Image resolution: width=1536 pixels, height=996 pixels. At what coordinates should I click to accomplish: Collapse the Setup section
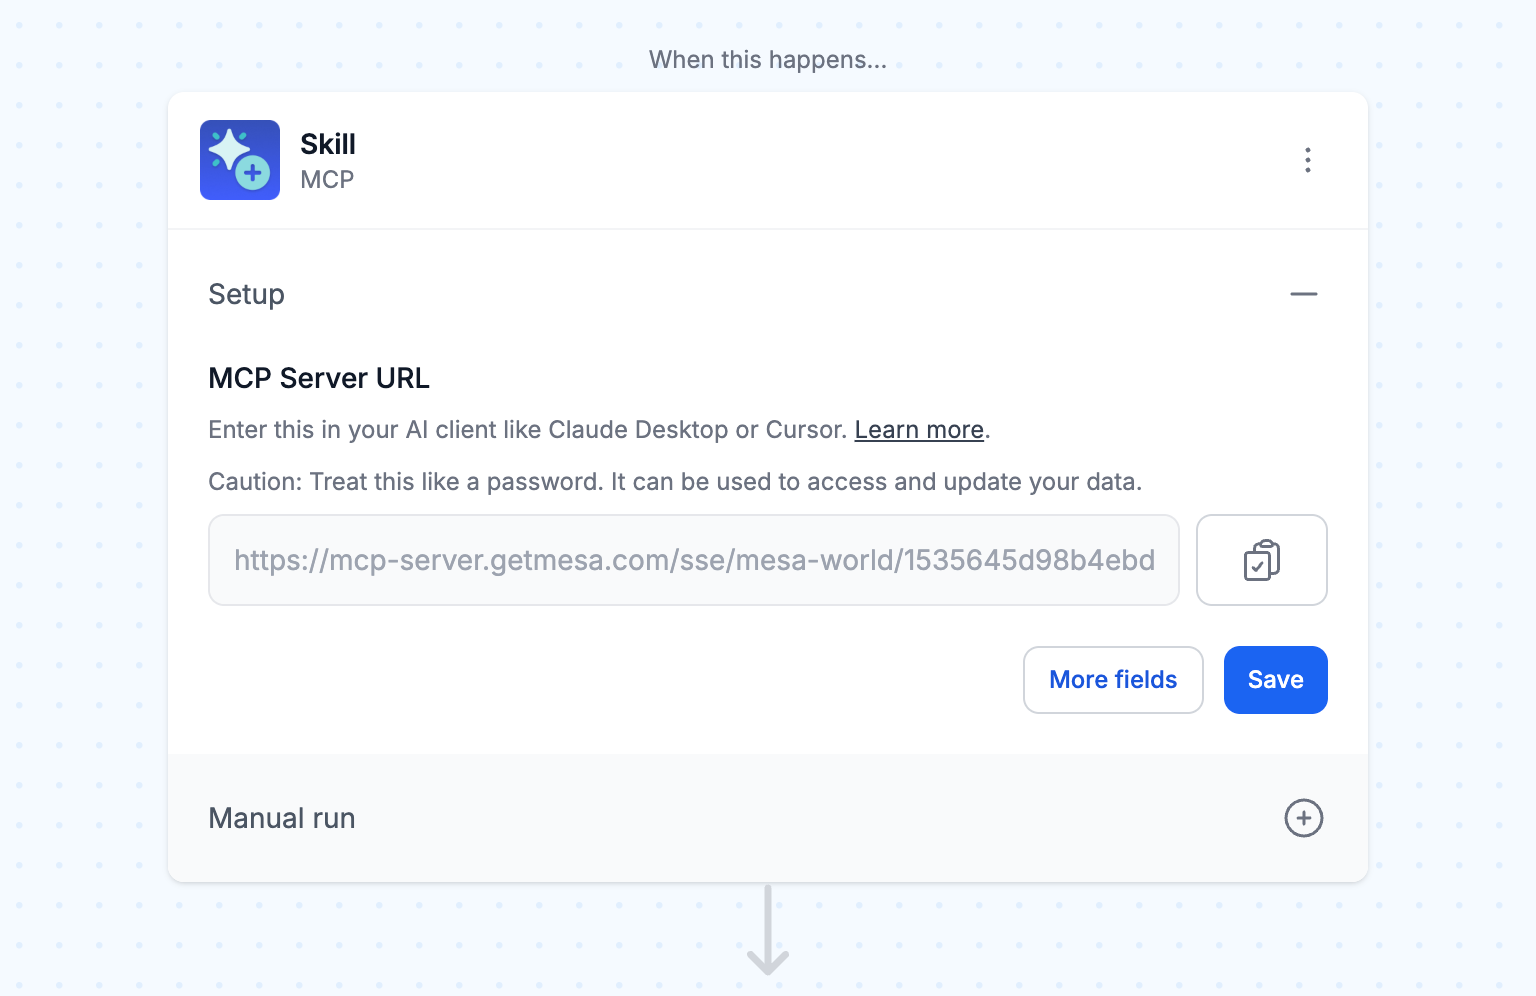click(x=1304, y=294)
